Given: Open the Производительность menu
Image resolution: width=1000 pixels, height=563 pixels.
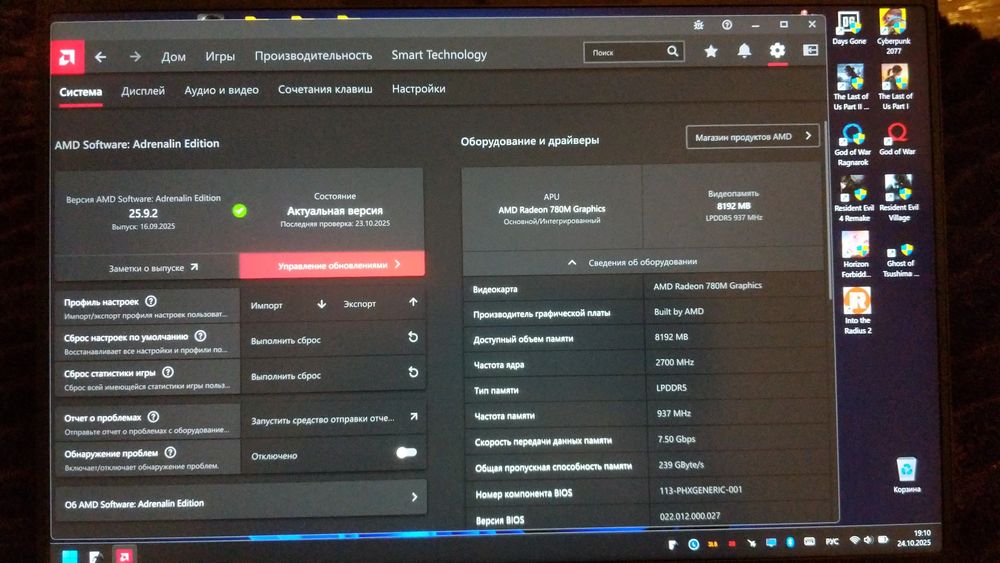Looking at the screenshot, I should 313,55.
